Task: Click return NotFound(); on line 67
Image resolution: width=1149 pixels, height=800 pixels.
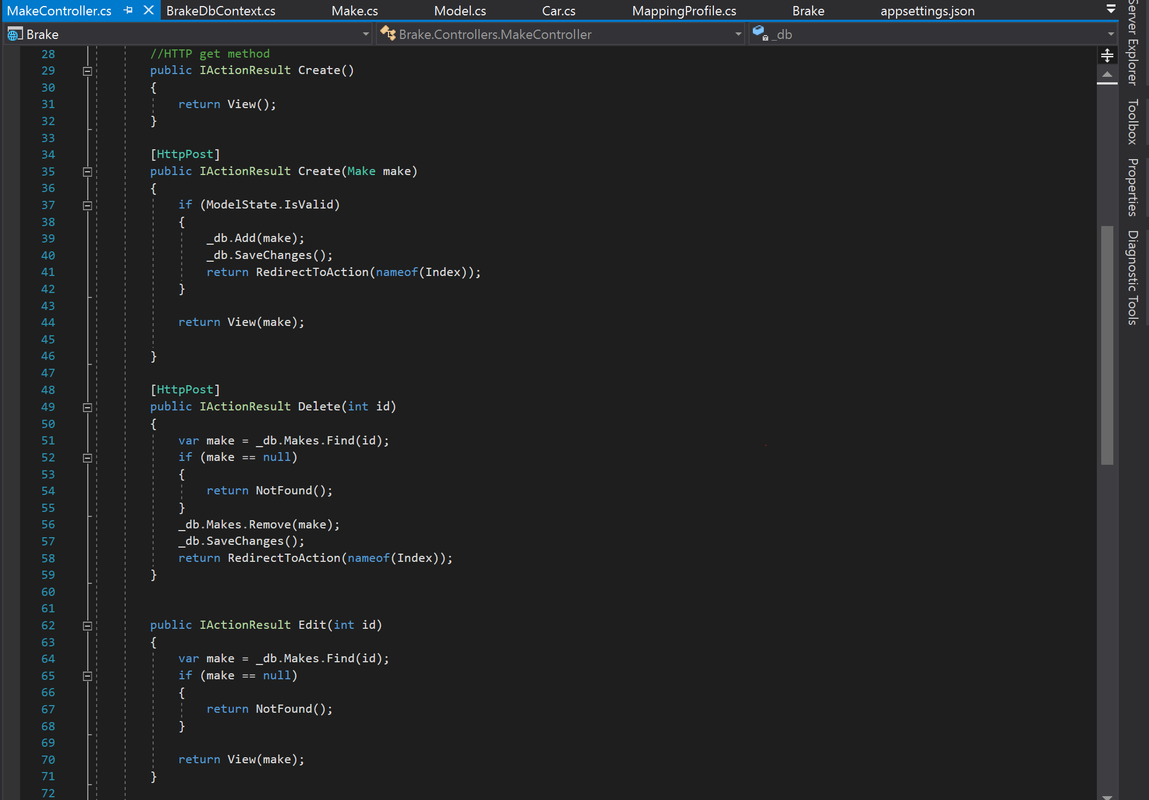Action: pos(269,708)
